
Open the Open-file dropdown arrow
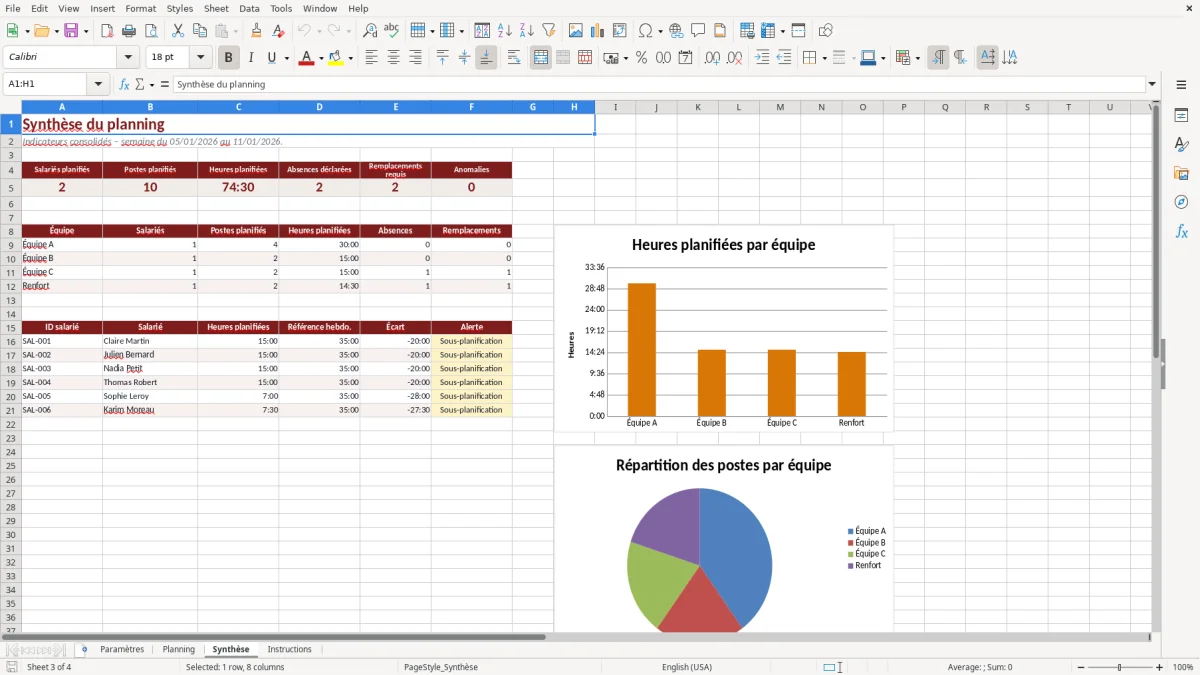[55, 31]
